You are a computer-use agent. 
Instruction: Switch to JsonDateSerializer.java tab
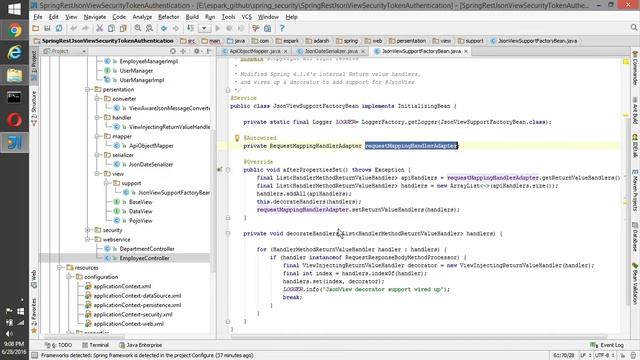pyautogui.click(x=331, y=51)
